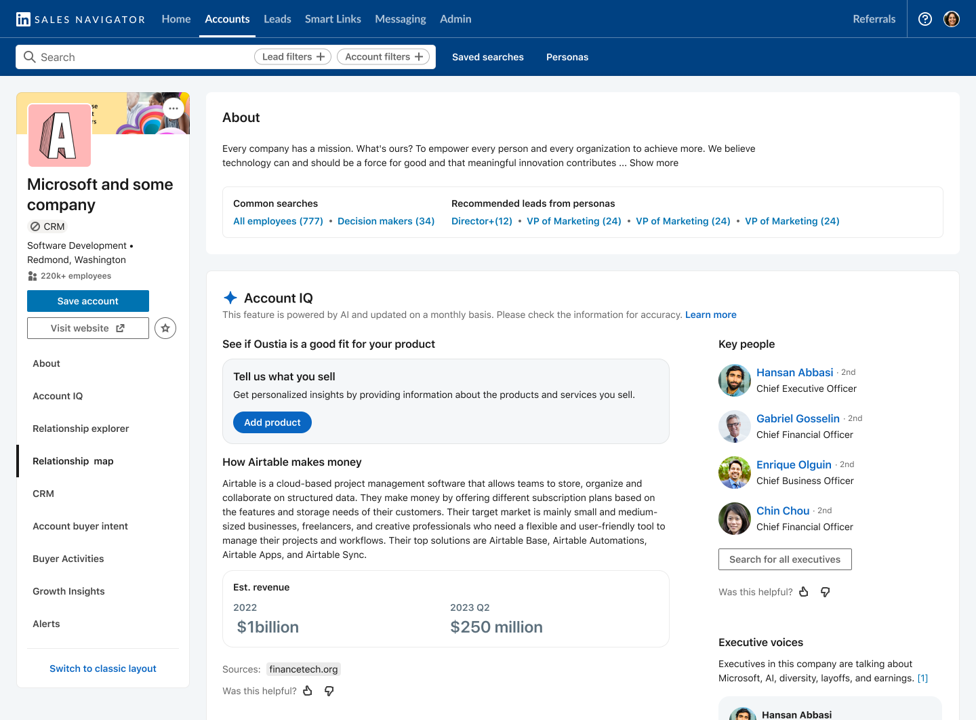This screenshot has height=720, width=976.
Task: Open LinkedIn Sales Navigator logo home
Action: coord(80,19)
